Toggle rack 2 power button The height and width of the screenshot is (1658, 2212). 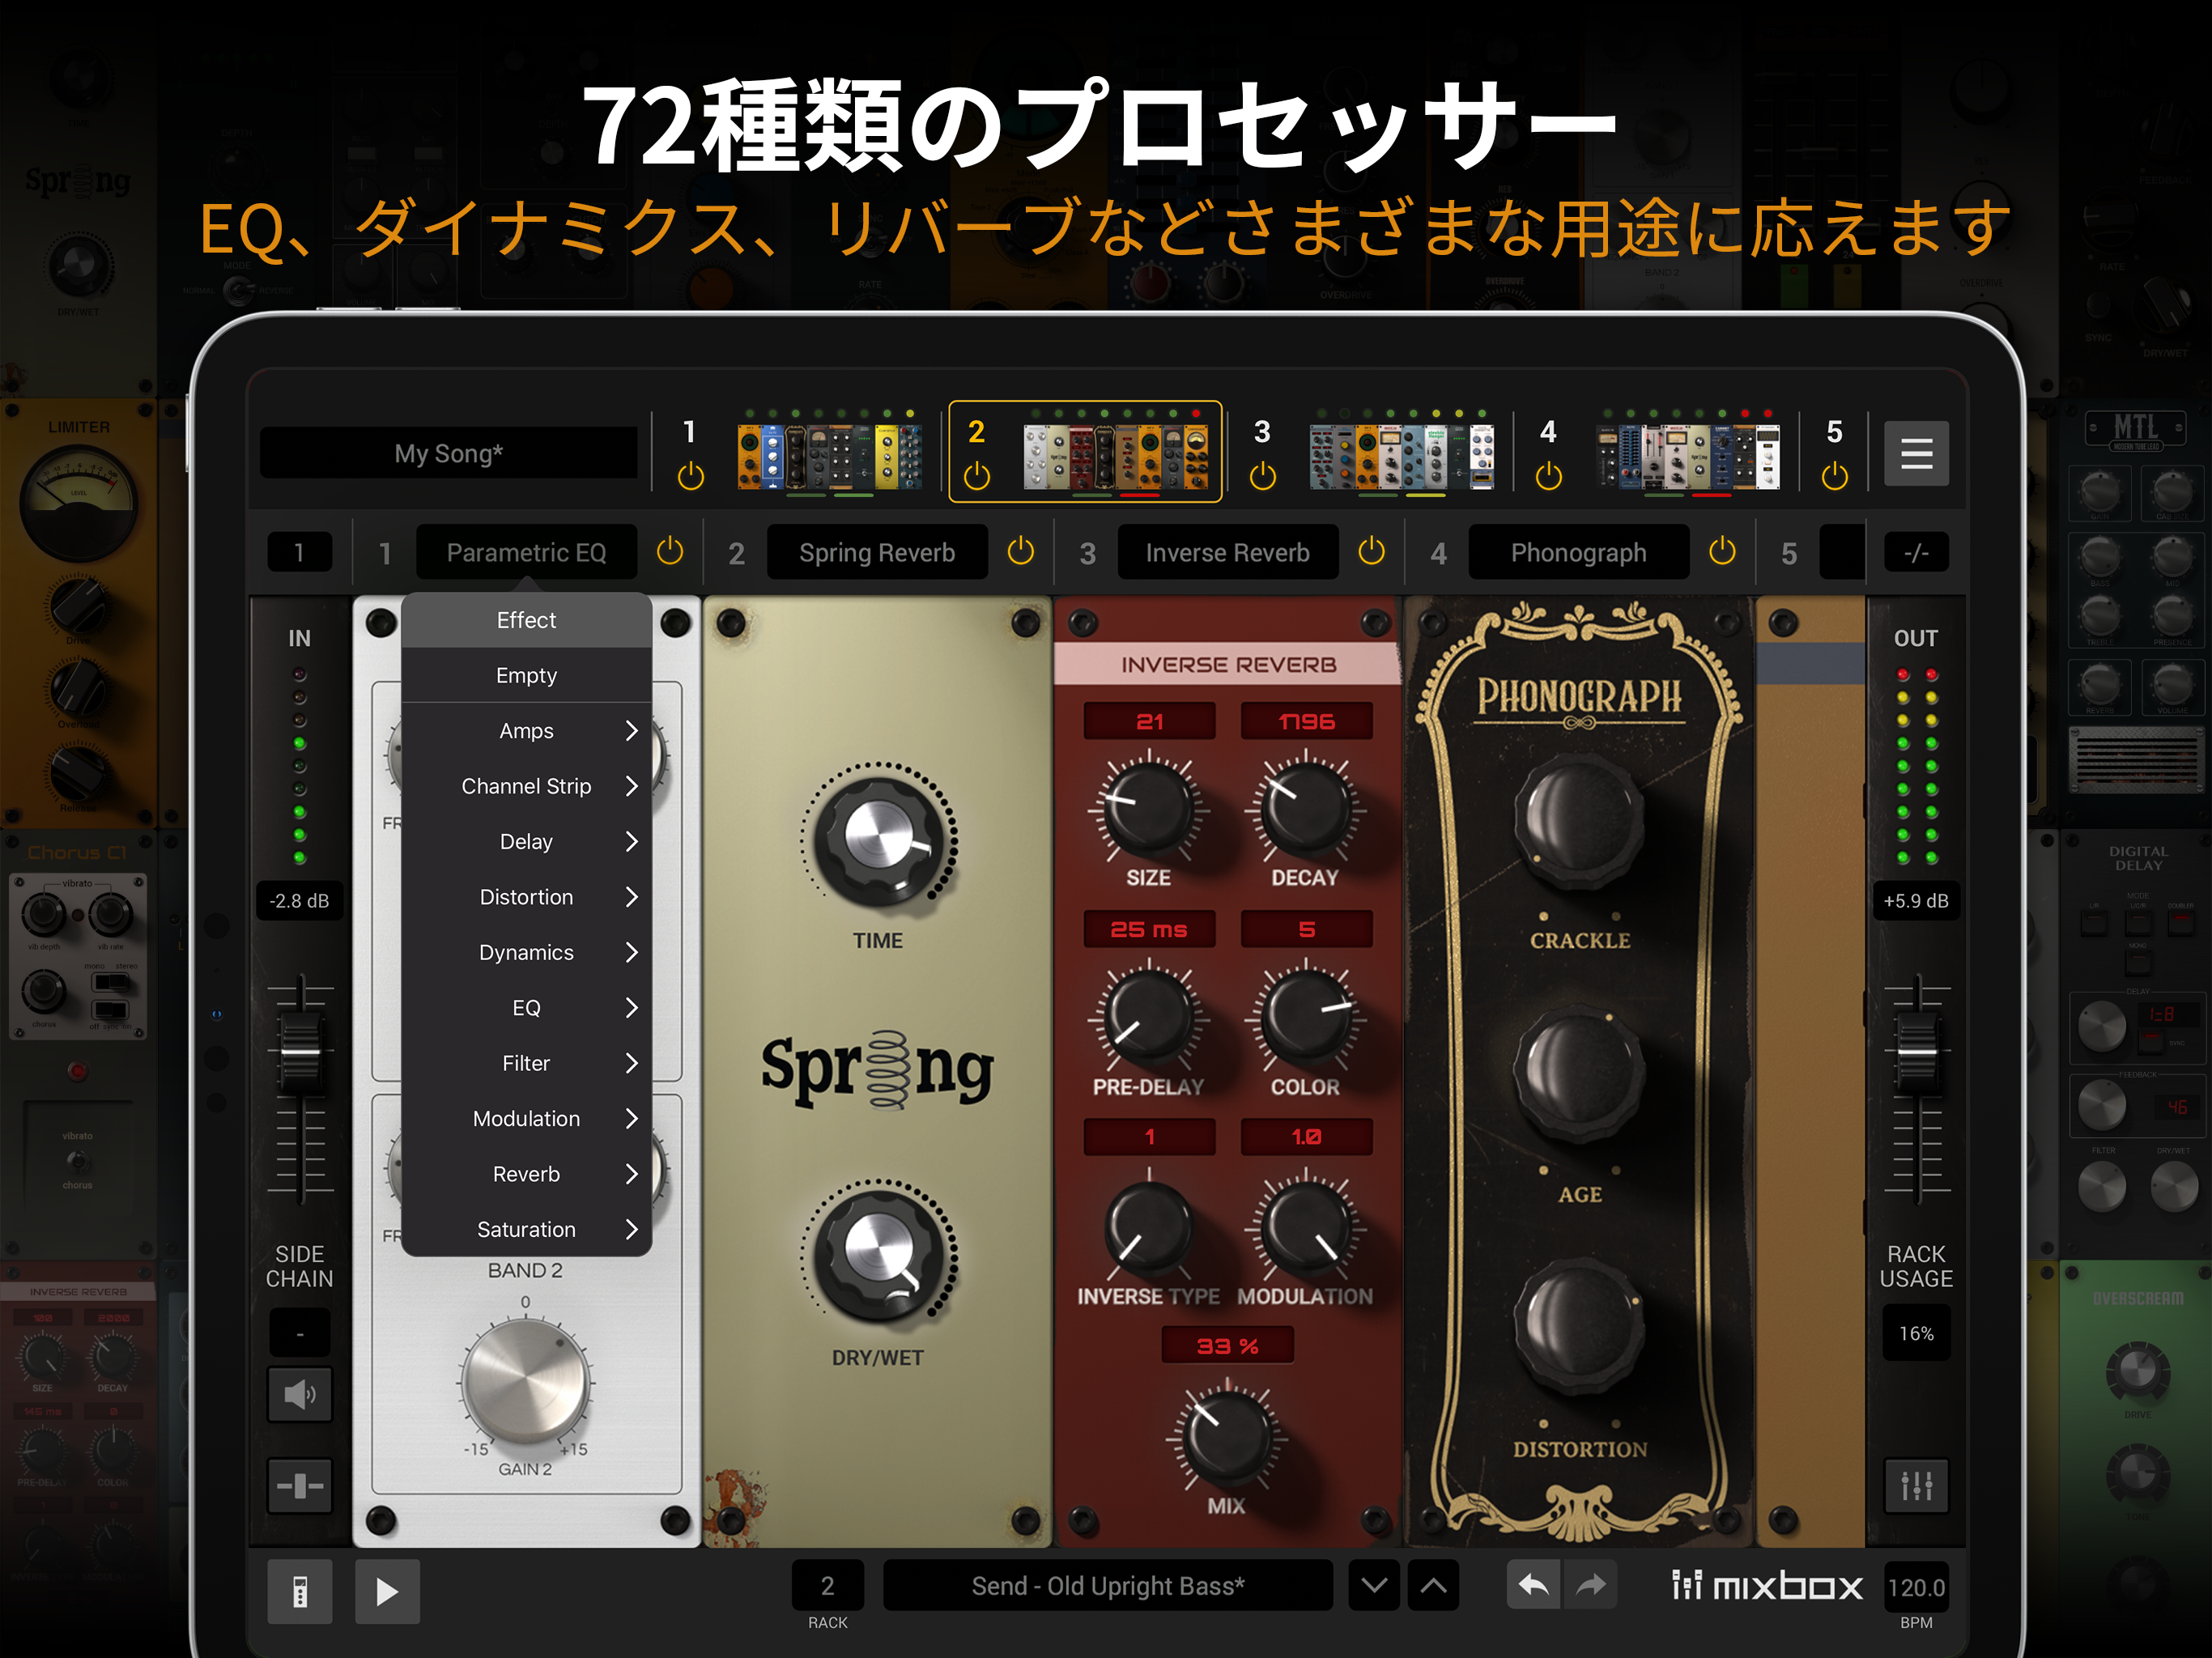[976, 476]
